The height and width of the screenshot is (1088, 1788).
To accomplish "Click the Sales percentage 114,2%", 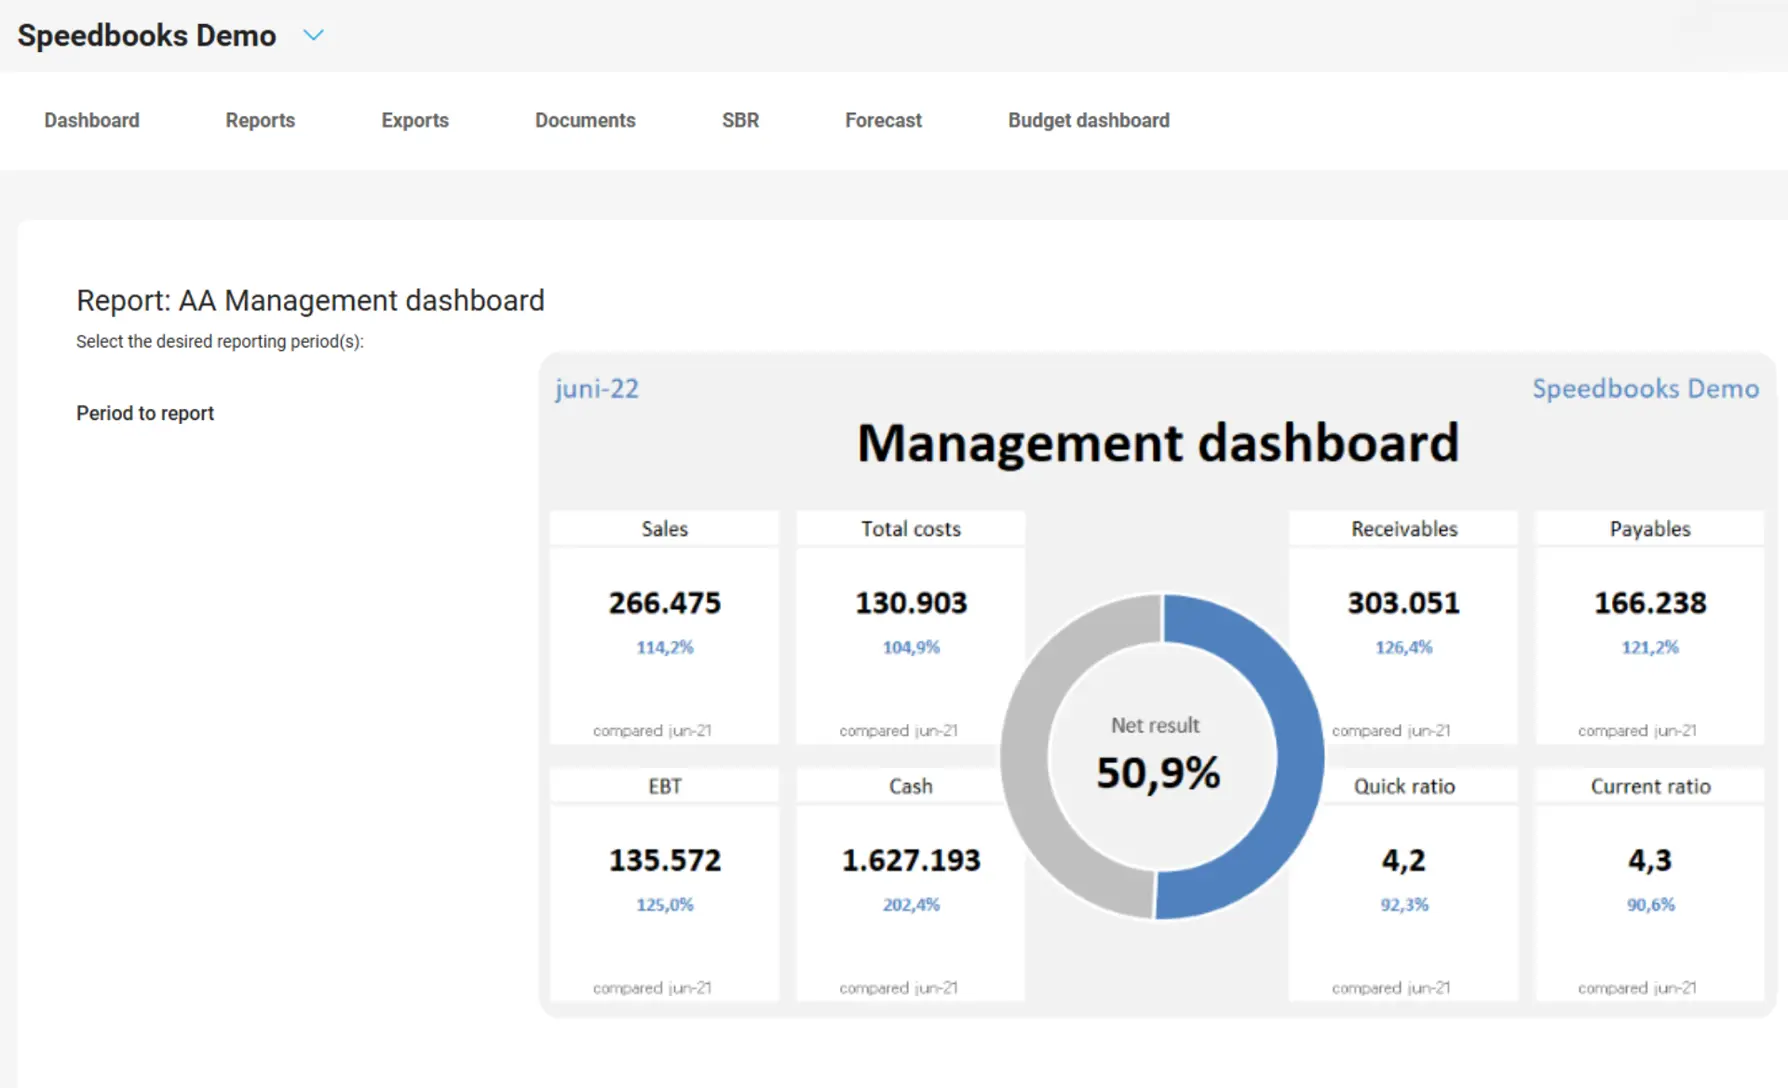I will coord(665,647).
